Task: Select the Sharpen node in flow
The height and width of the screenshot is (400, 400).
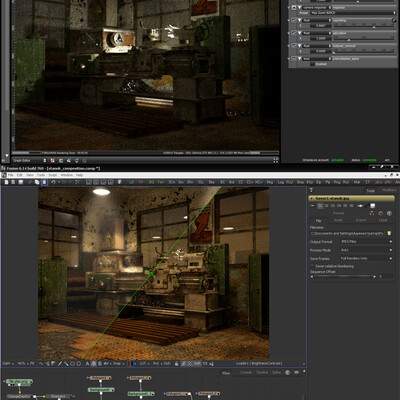Action: coord(58,397)
